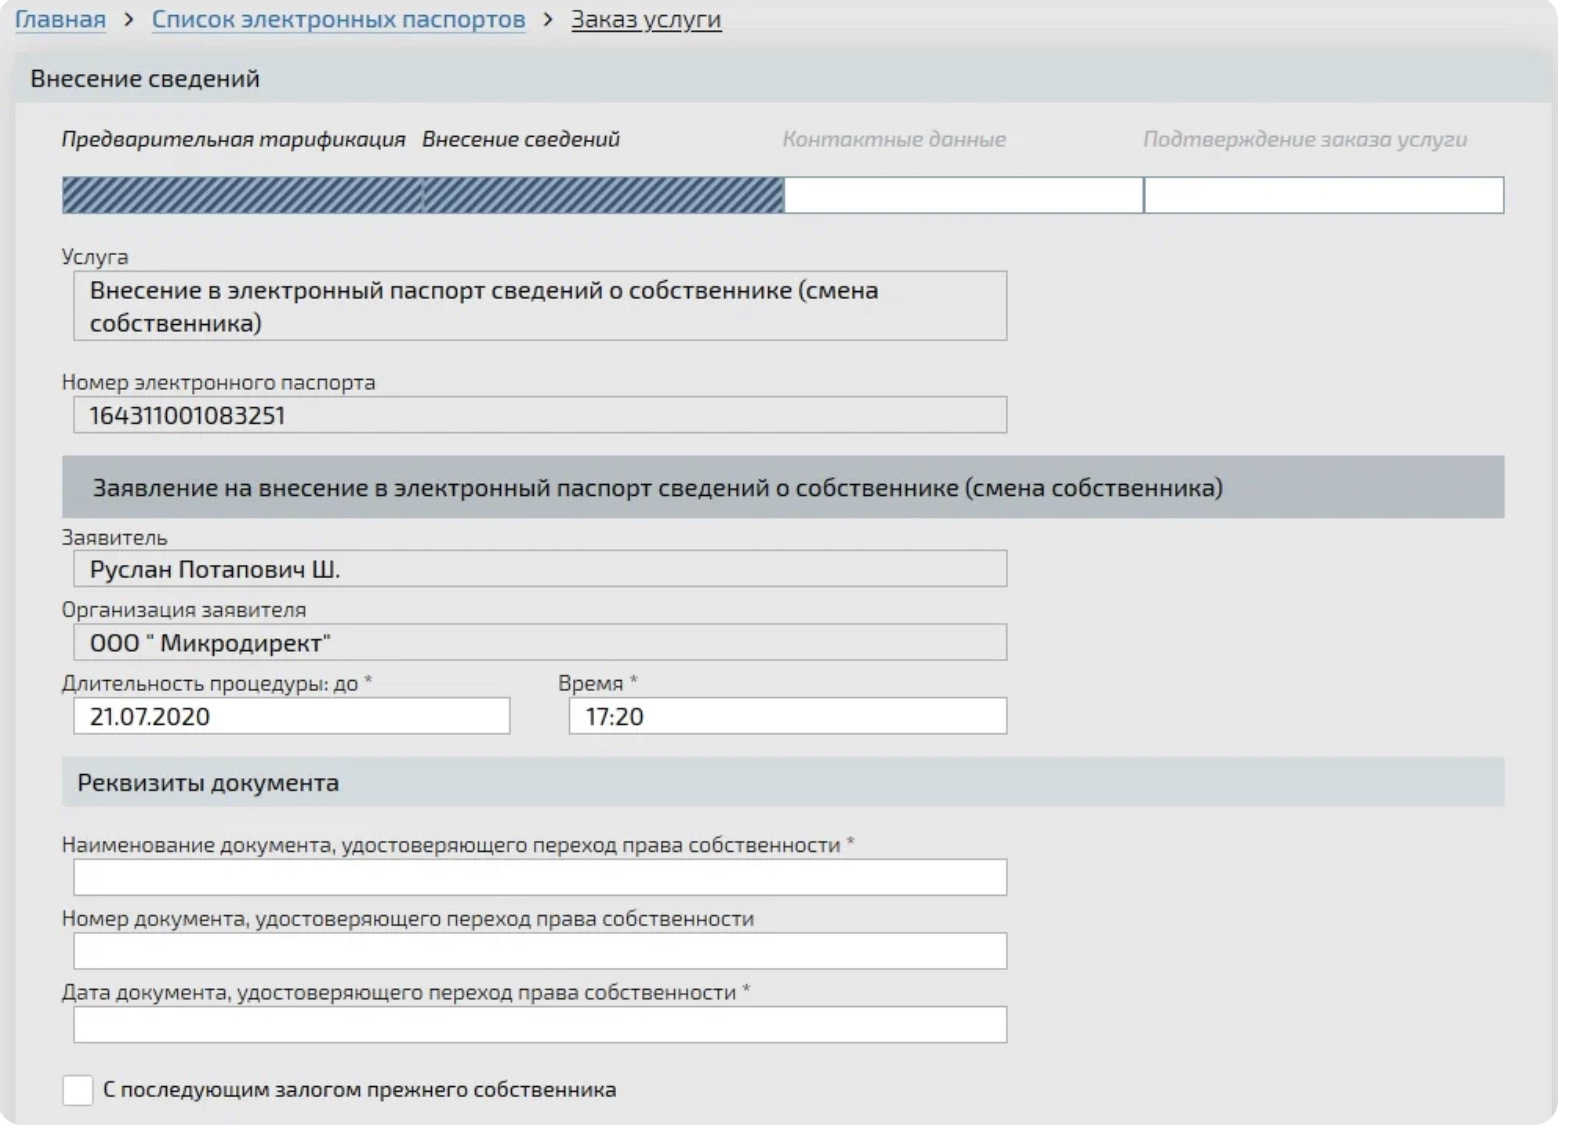Switch to the Контактные данные step
The image size is (1572, 1134).
click(x=894, y=139)
